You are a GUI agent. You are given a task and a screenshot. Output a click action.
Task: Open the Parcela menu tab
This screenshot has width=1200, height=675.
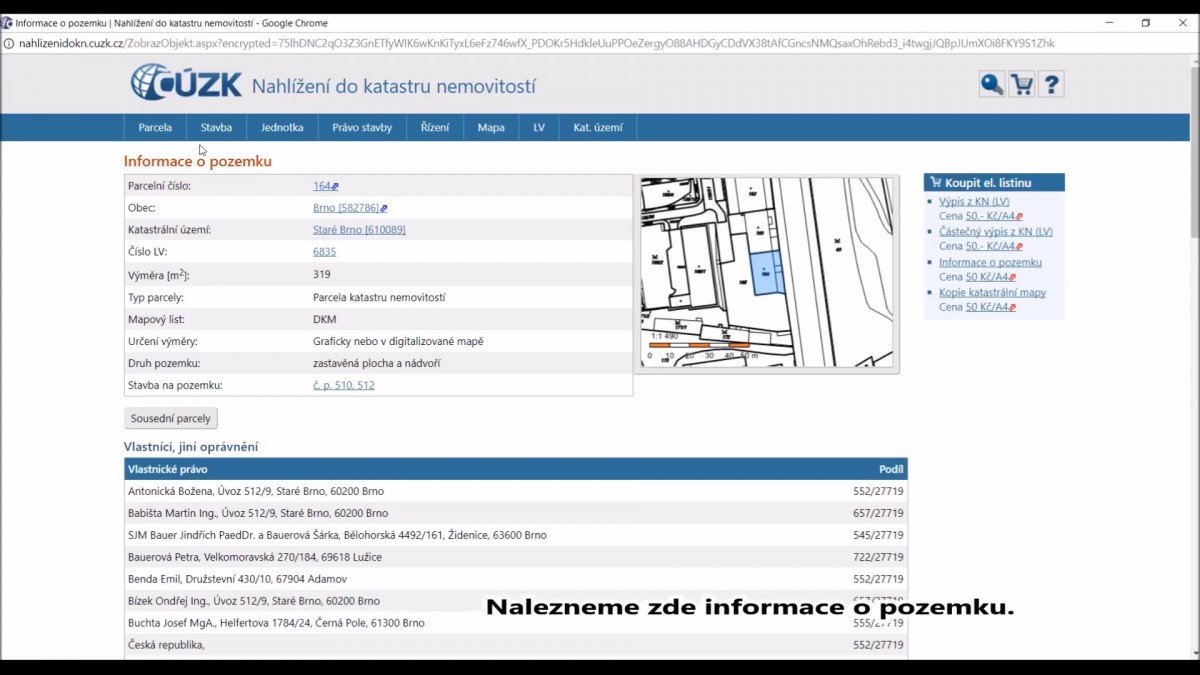(x=155, y=127)
